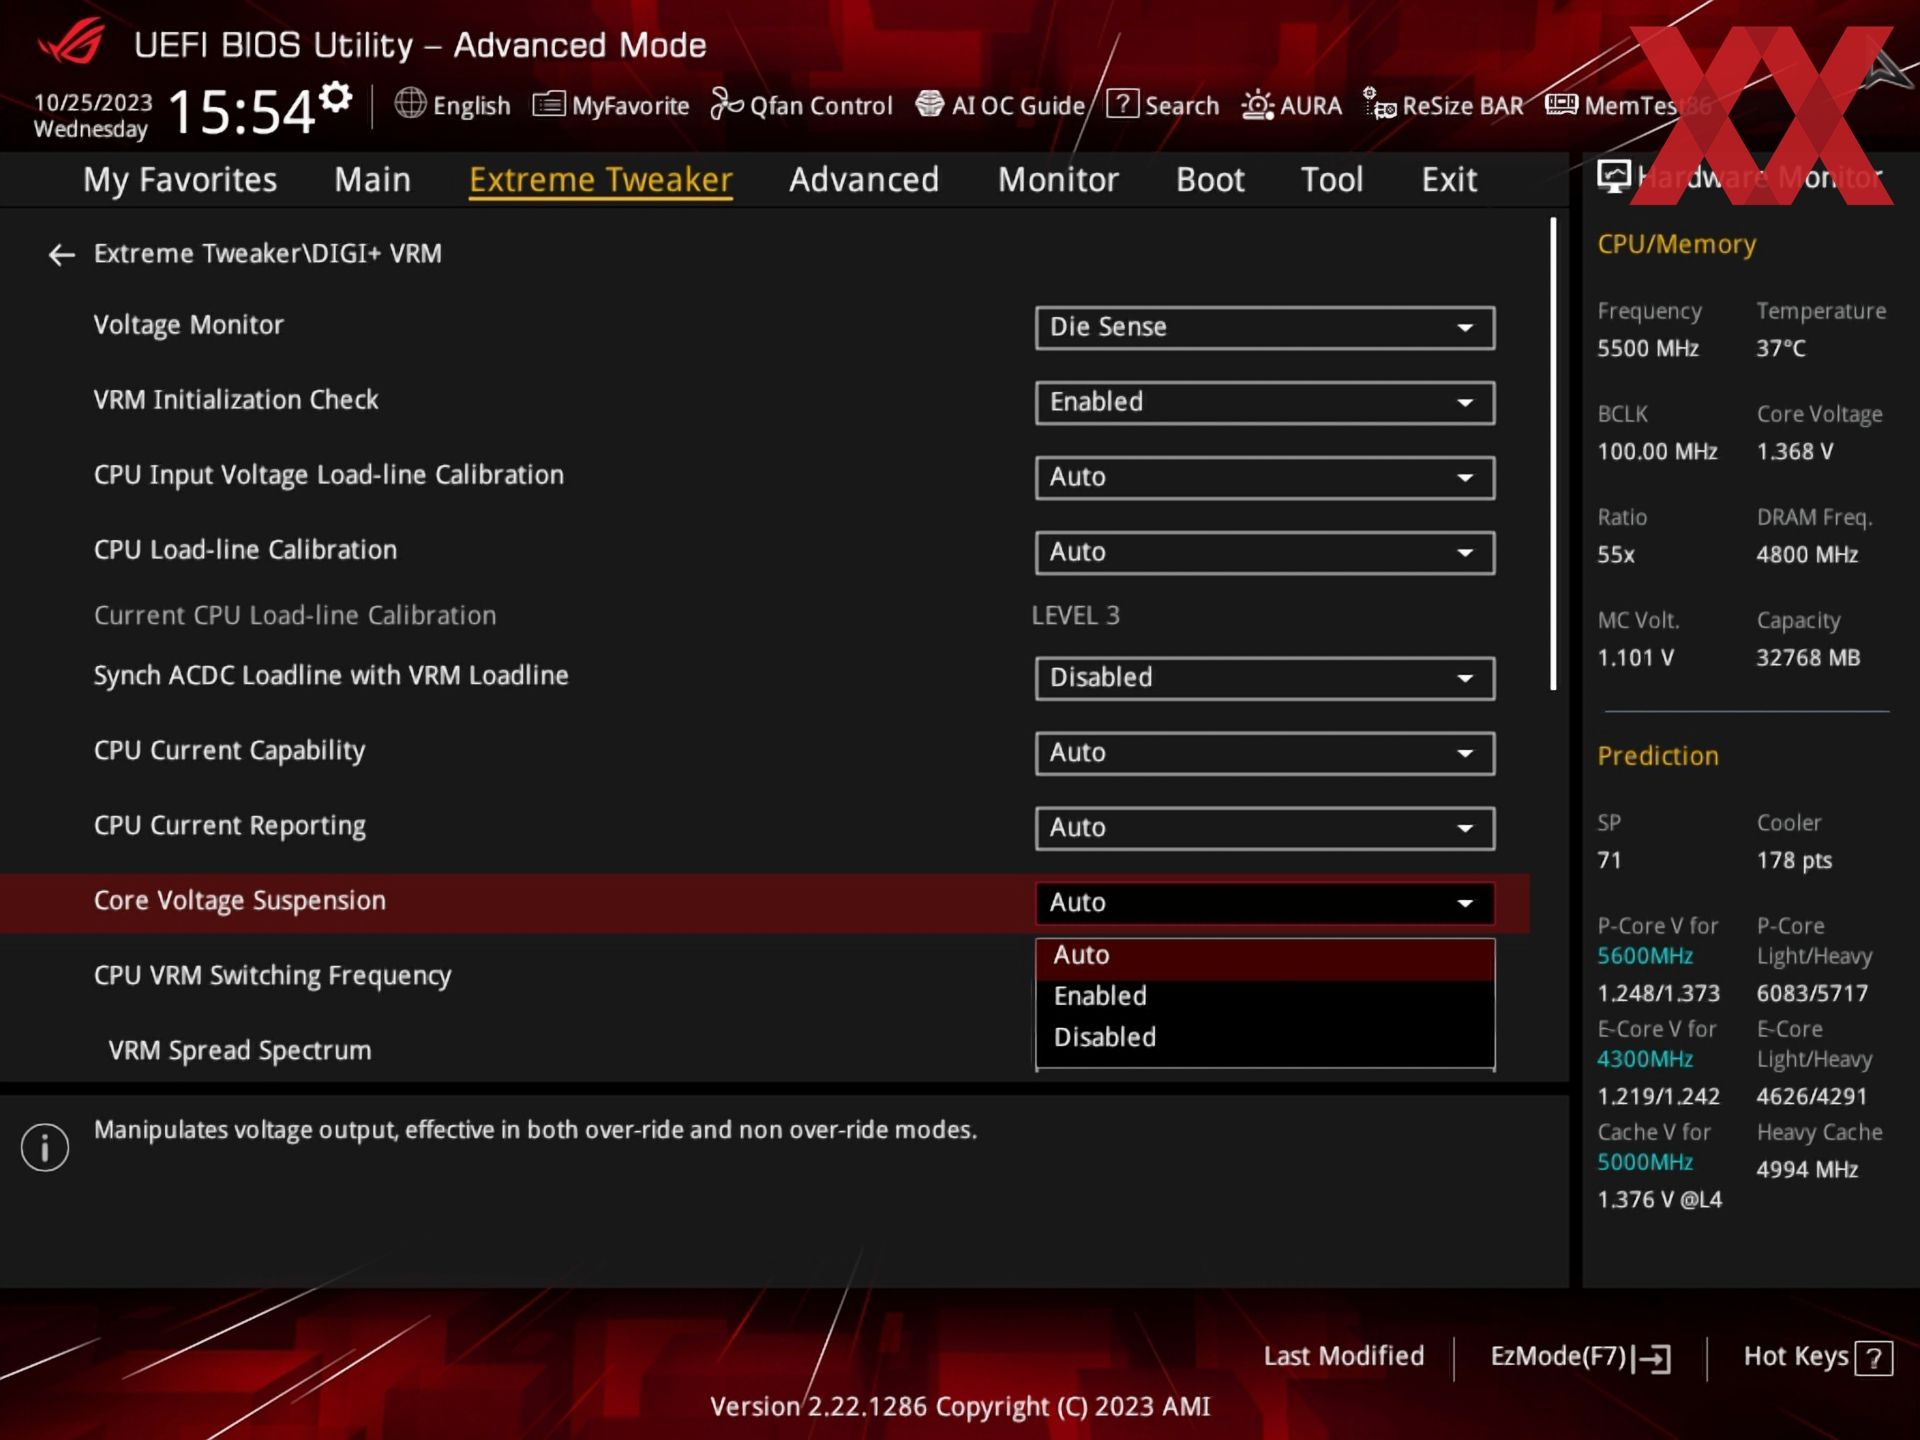Open AI OC Guide brain icon
The image size is (1920, 1440).
coord(930,104)
